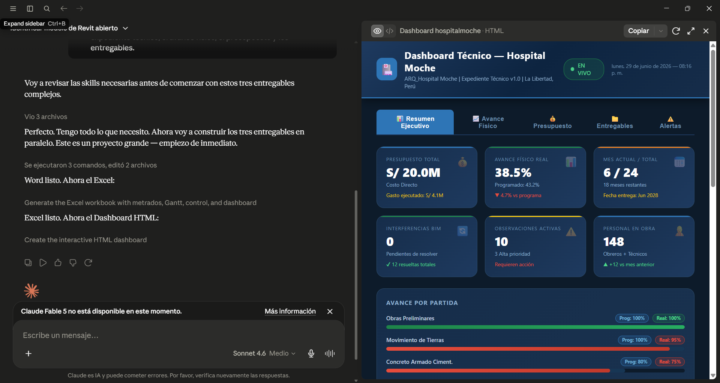720x383 pixels.
Task: Click the hospital dashboard logo icon
Action: tap(387, 69)
